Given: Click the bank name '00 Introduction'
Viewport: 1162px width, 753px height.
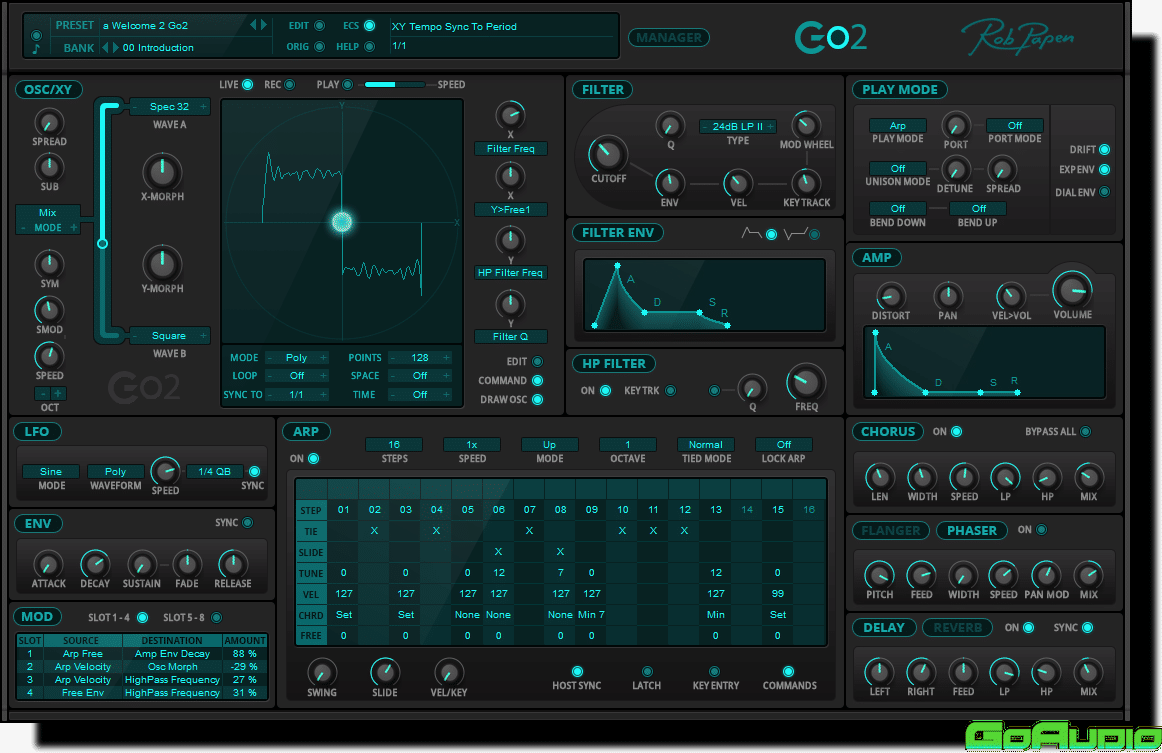Looking at the screenshot, I should 158,47.
